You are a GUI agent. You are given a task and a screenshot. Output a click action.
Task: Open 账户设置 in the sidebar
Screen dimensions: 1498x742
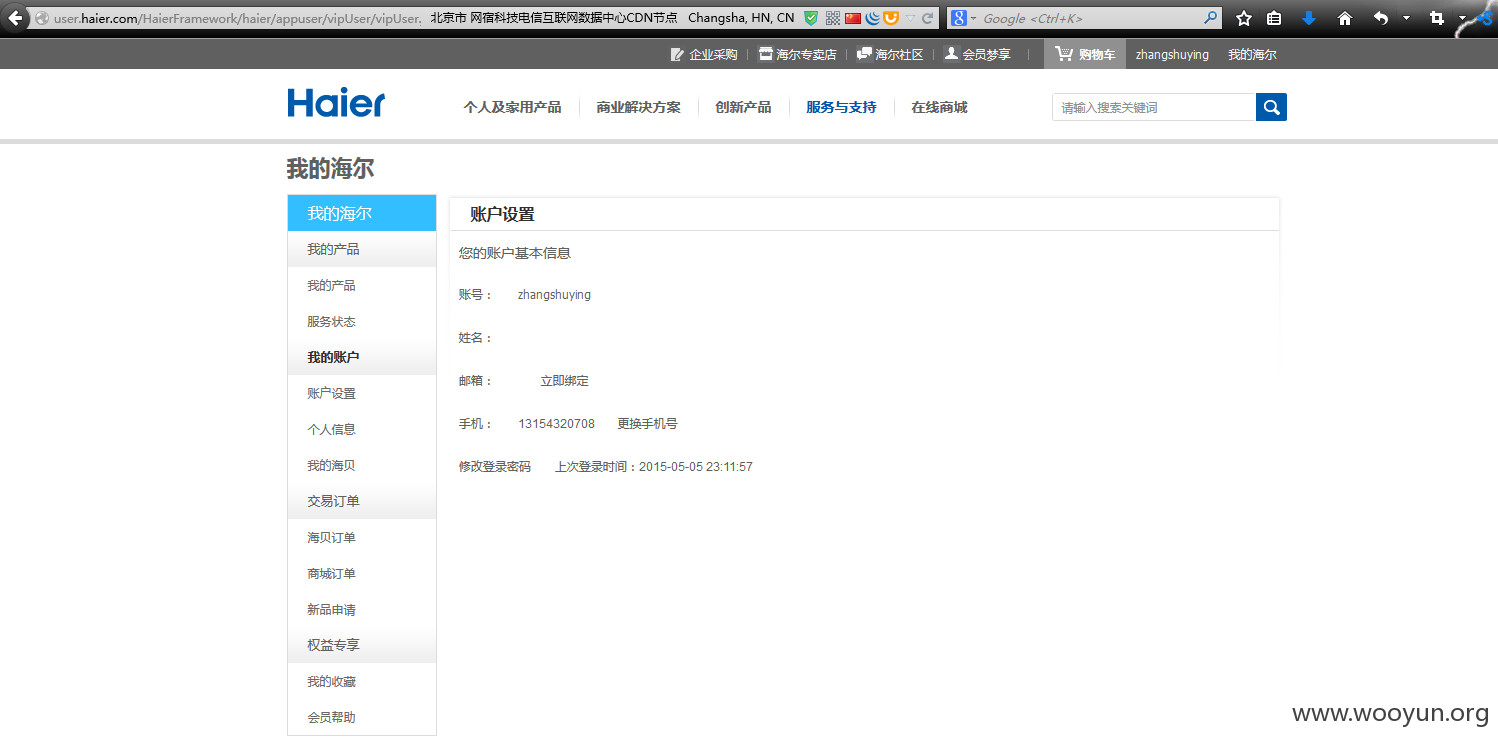pos(331,394)
